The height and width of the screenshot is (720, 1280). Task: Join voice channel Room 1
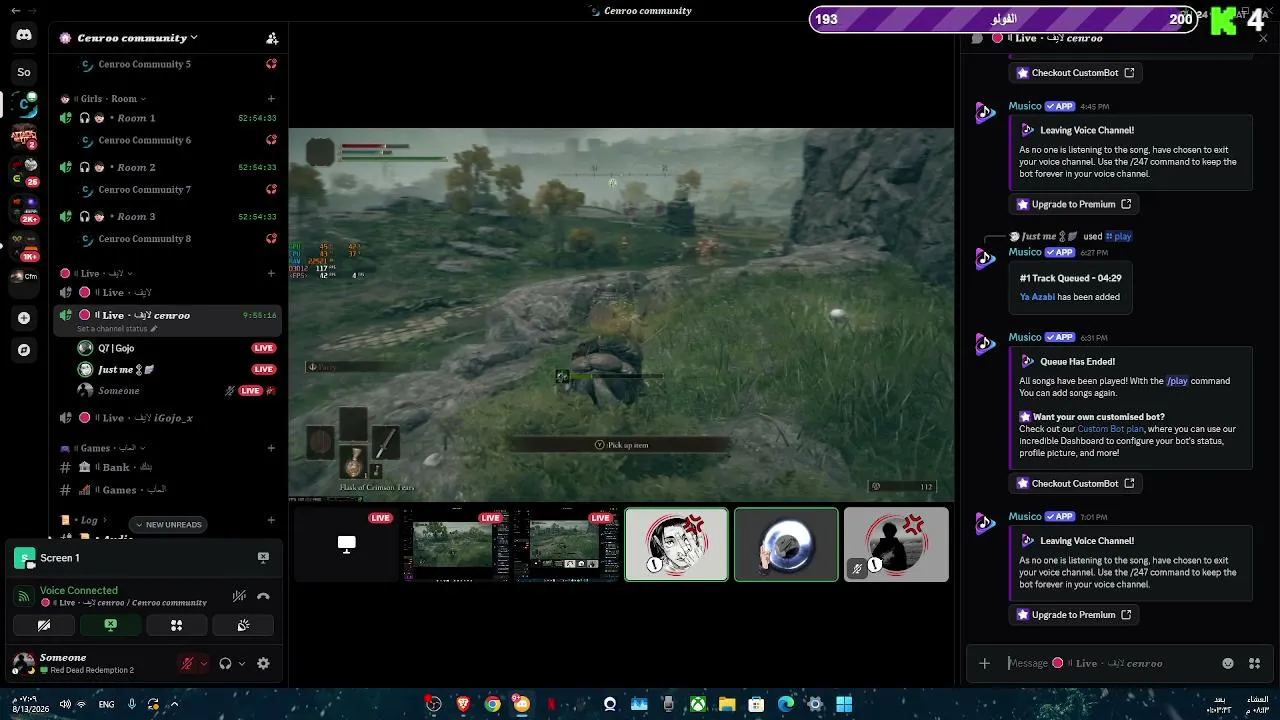pyautogui.click(x=167, y=118)
